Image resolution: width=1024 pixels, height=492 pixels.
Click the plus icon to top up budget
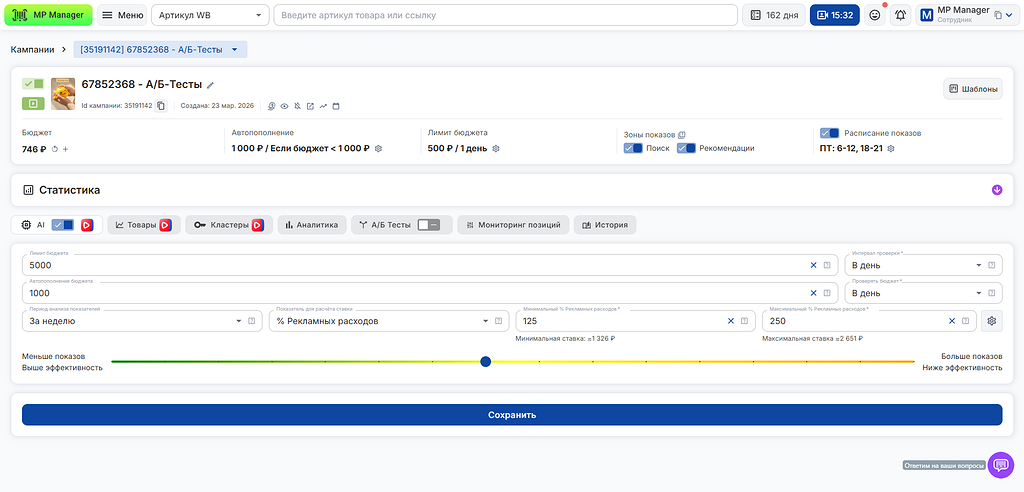[66, 149]
